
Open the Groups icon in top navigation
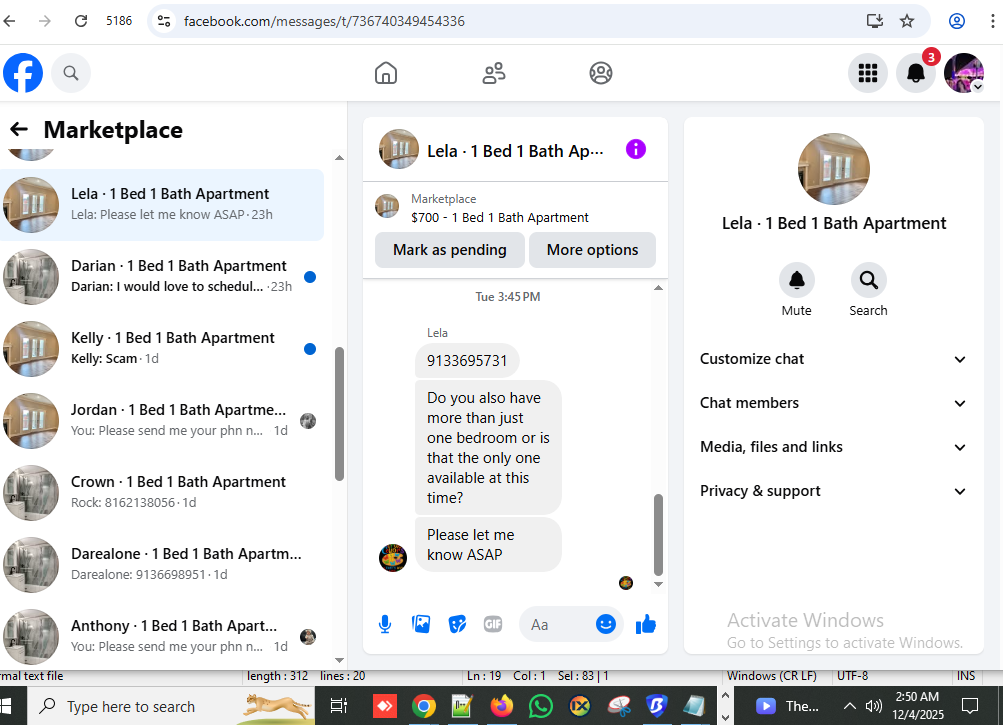point(601,73)
